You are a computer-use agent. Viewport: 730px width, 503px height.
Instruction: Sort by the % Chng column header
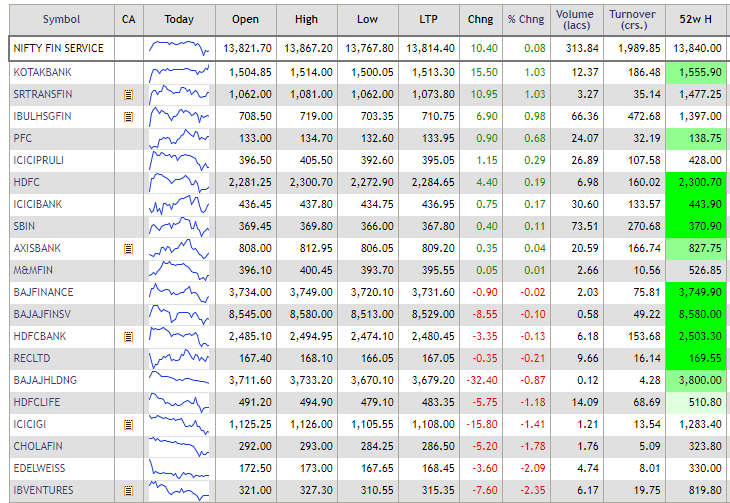(526, 19)
